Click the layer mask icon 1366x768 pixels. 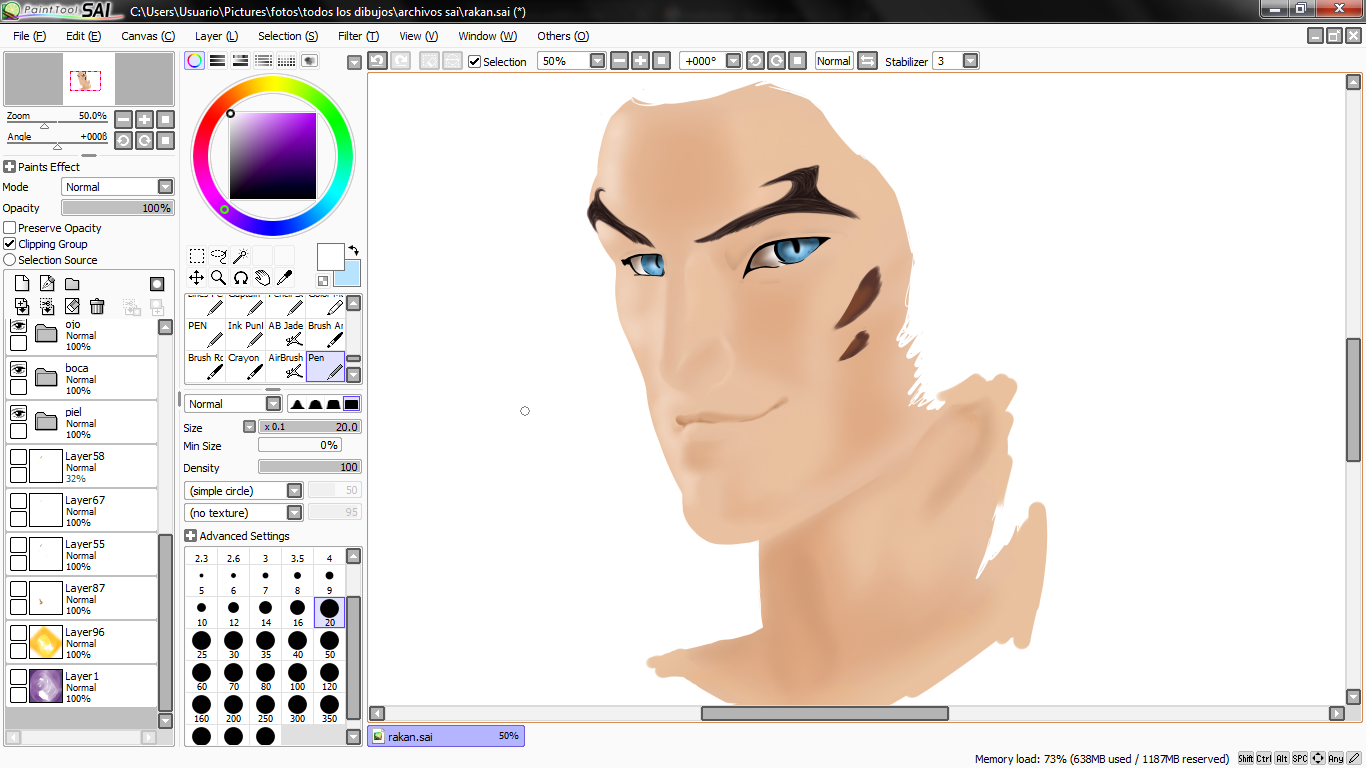pyautogui.click(x=157, y=284)
